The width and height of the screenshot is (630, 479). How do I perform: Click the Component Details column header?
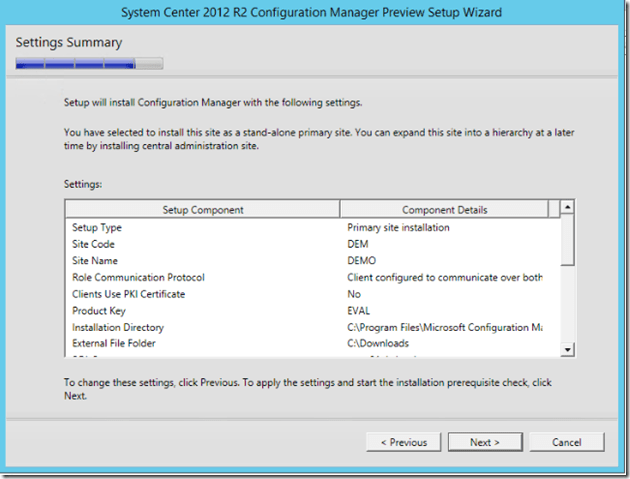444,210
